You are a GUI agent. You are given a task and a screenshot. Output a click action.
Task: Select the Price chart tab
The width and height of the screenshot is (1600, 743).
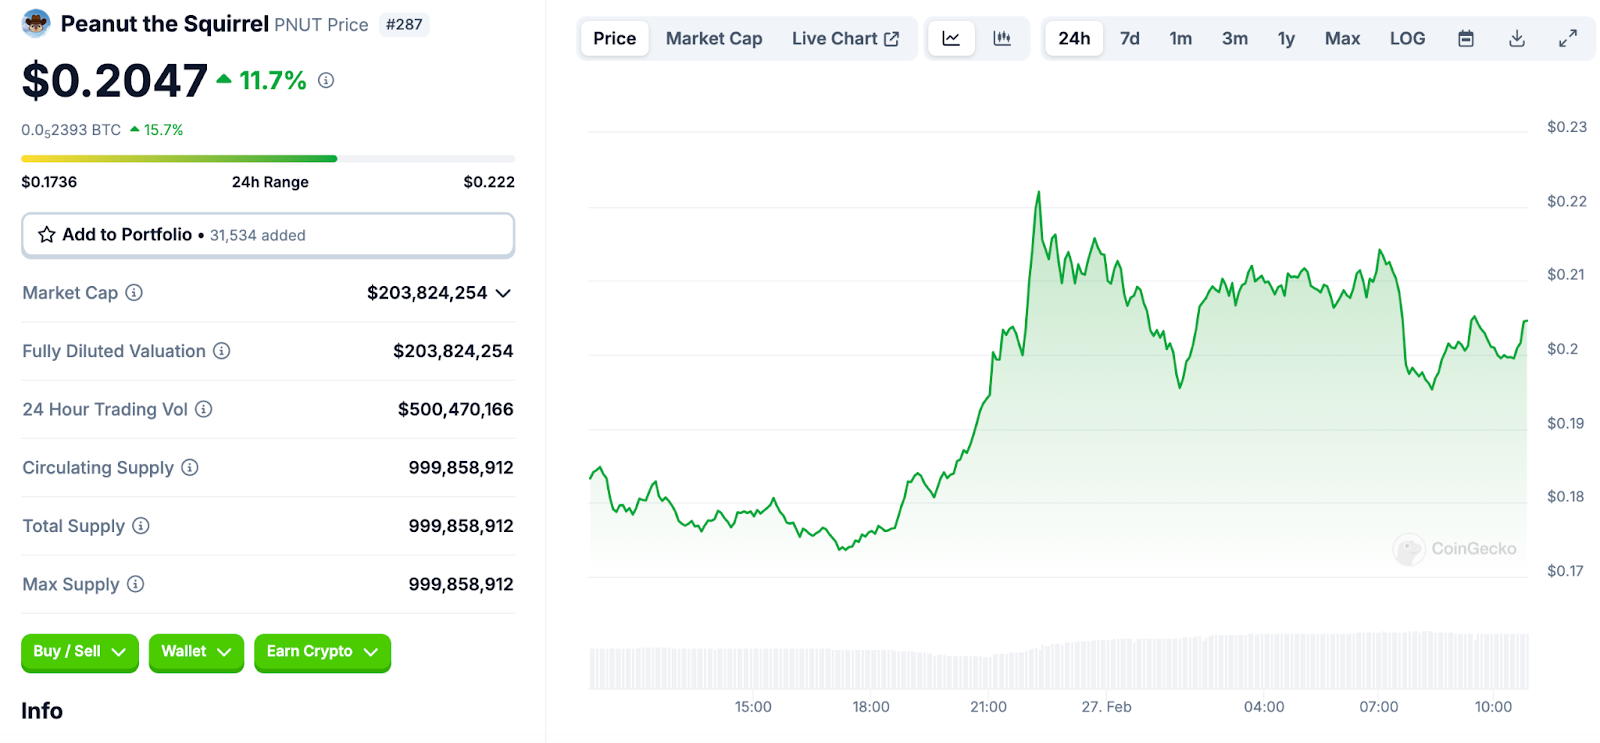coord(615,39)
